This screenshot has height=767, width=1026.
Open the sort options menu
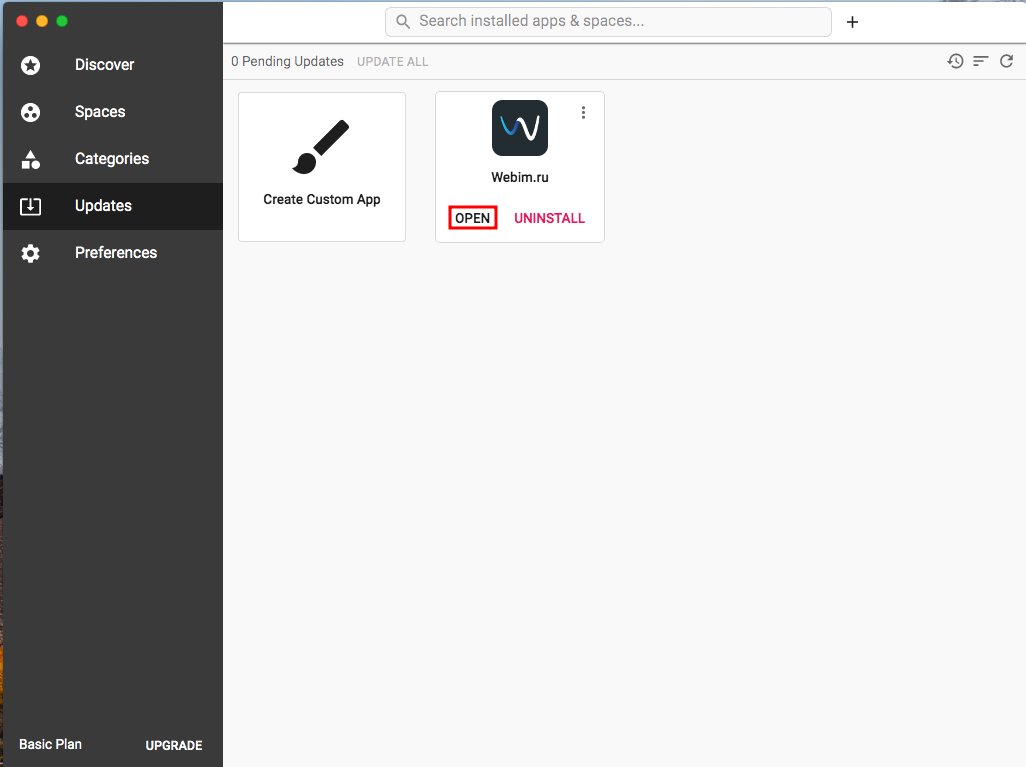click(981, 61)
